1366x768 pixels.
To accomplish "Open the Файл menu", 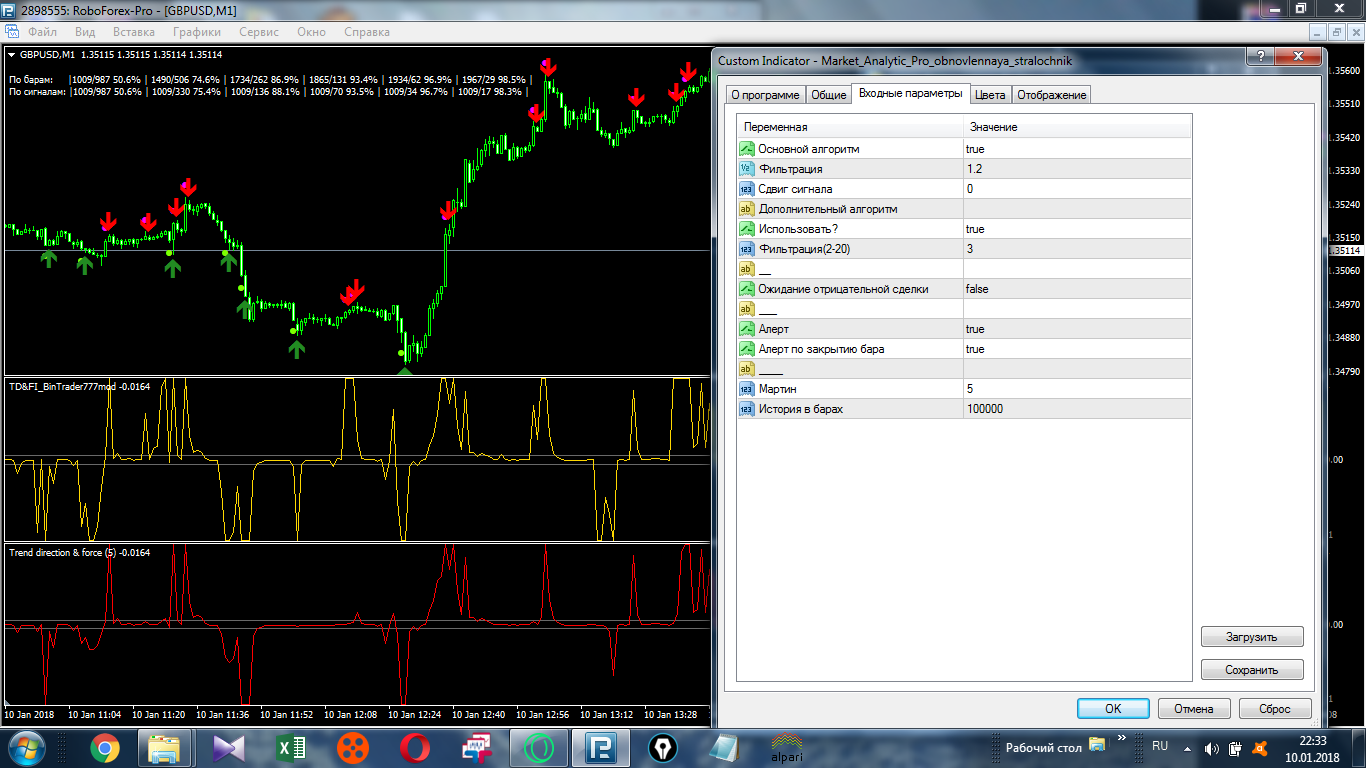I will (x=42, y=32).
